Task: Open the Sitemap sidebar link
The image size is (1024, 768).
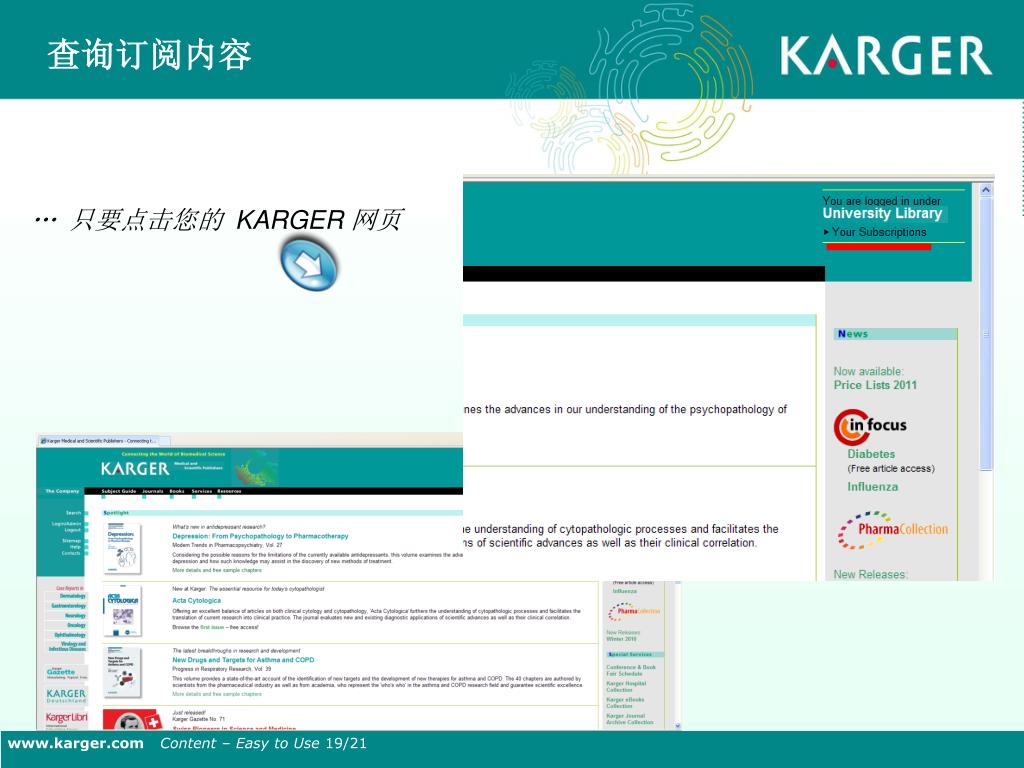Action: coord(71,541)
